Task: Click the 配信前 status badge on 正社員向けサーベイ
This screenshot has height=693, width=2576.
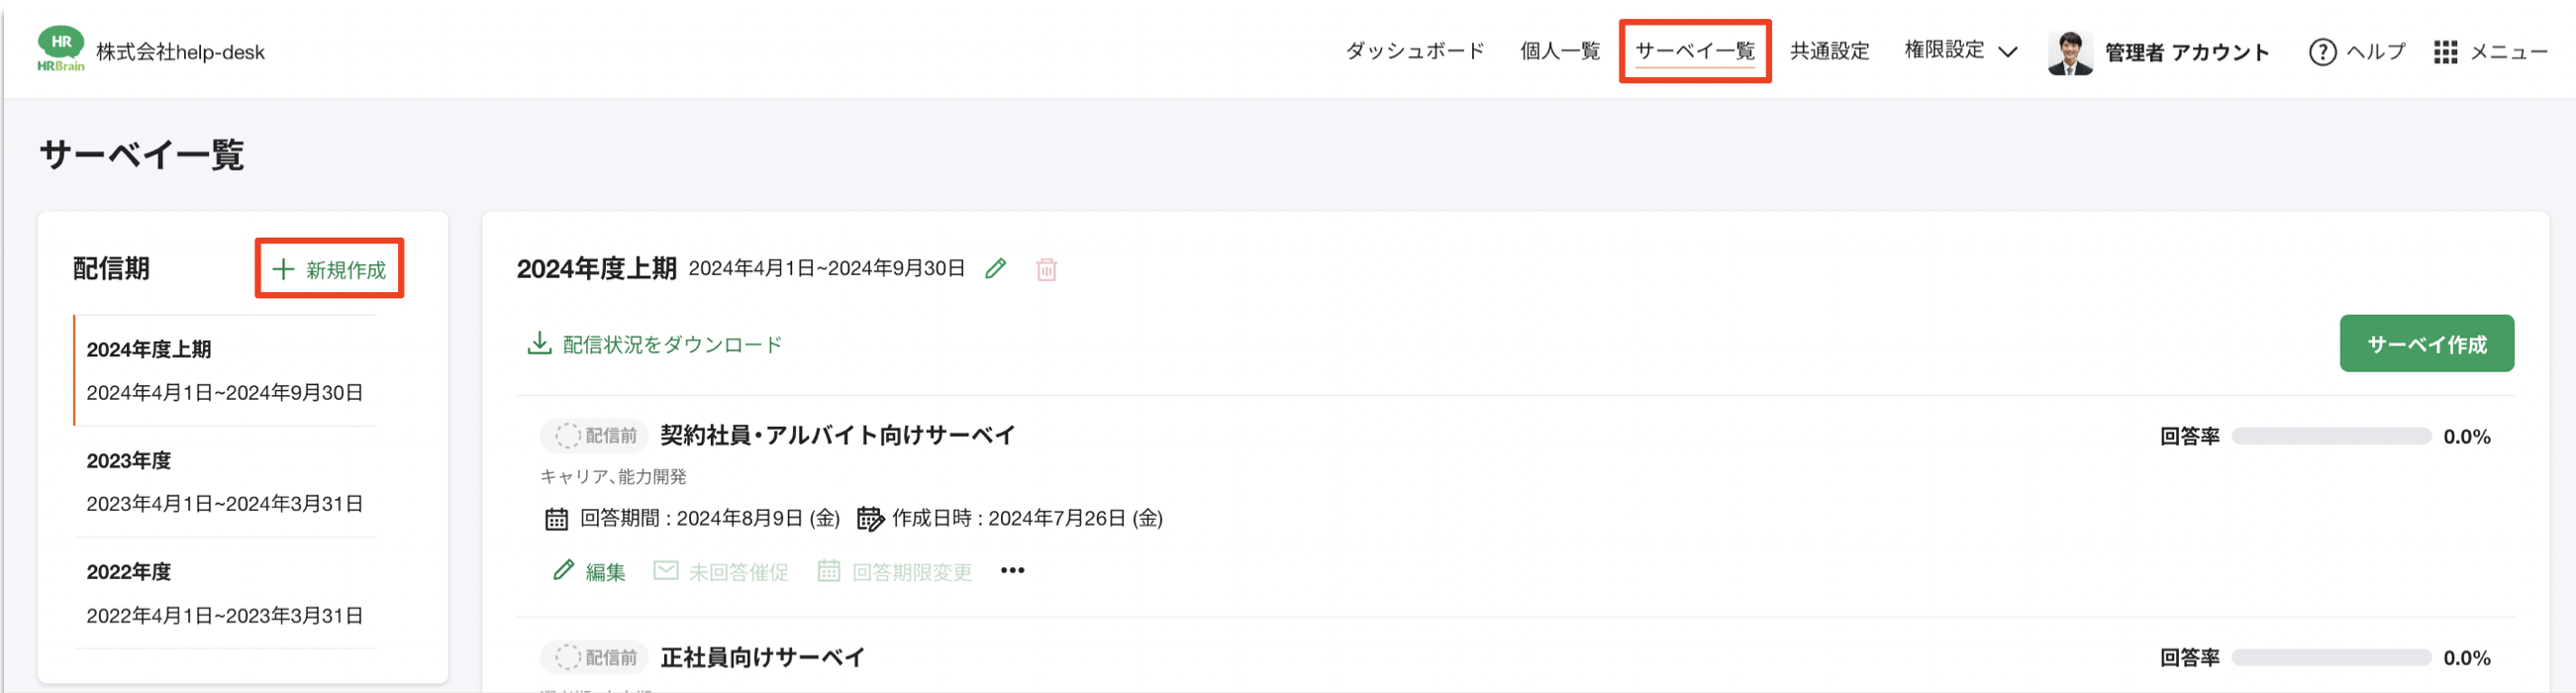Action: tap(593, 657)
